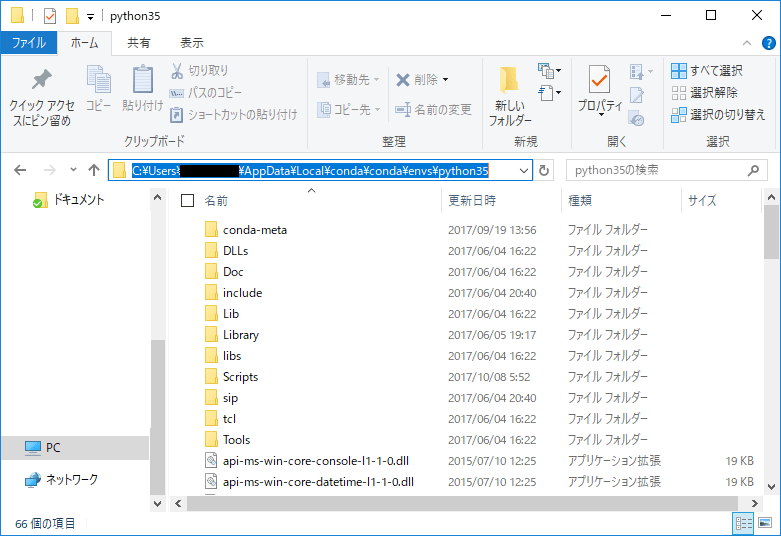The width and height of the screenshot is (781, 536).
Task: Click the Delete (削除) X icon
Action: pyautogui.click(x=402, y=80)
